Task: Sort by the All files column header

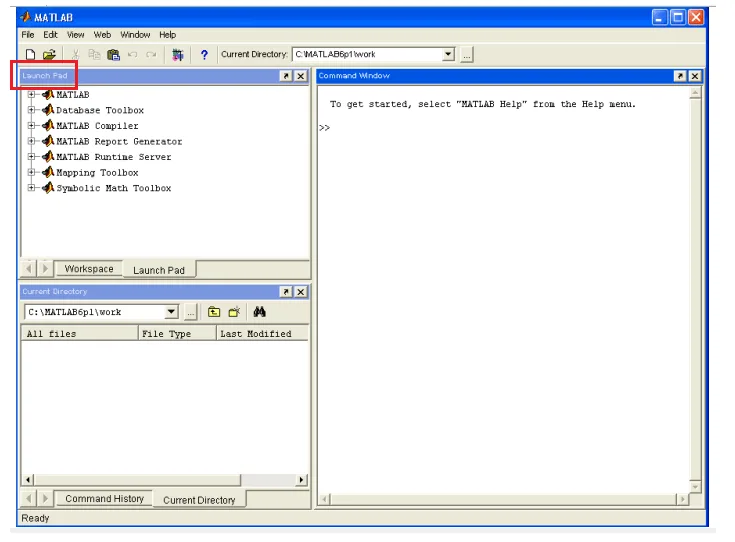Action: click(80, 333)
